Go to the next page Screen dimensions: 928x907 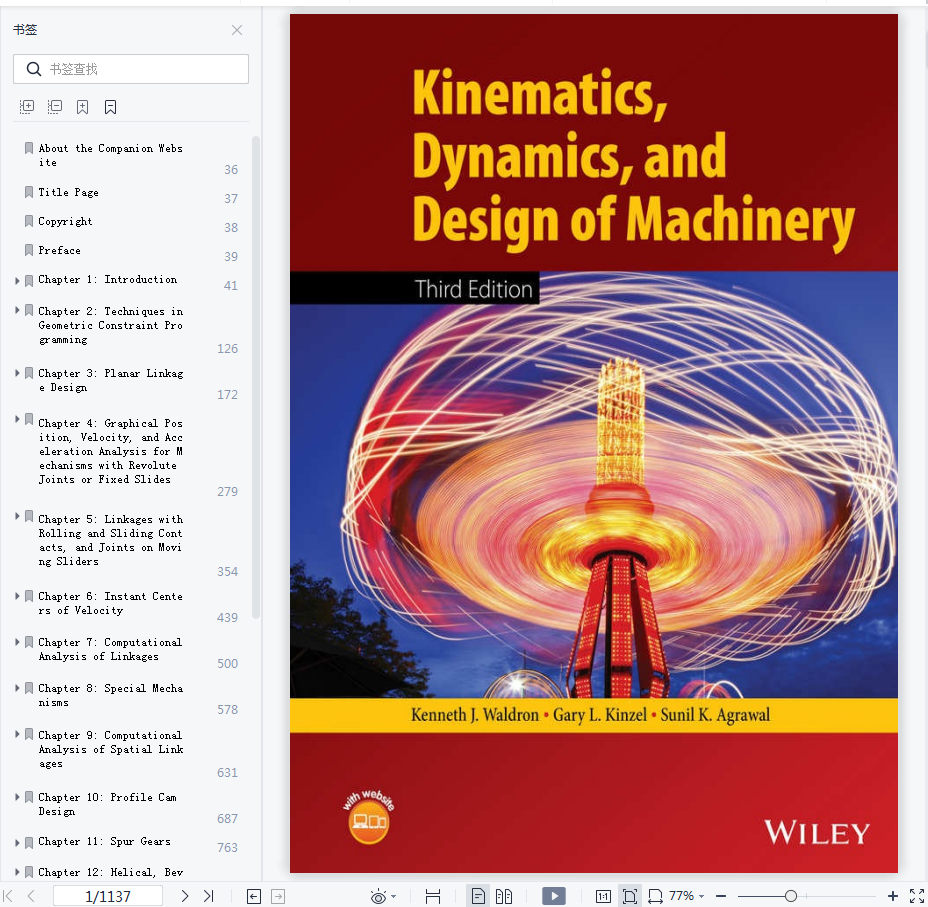pos(185,896)
